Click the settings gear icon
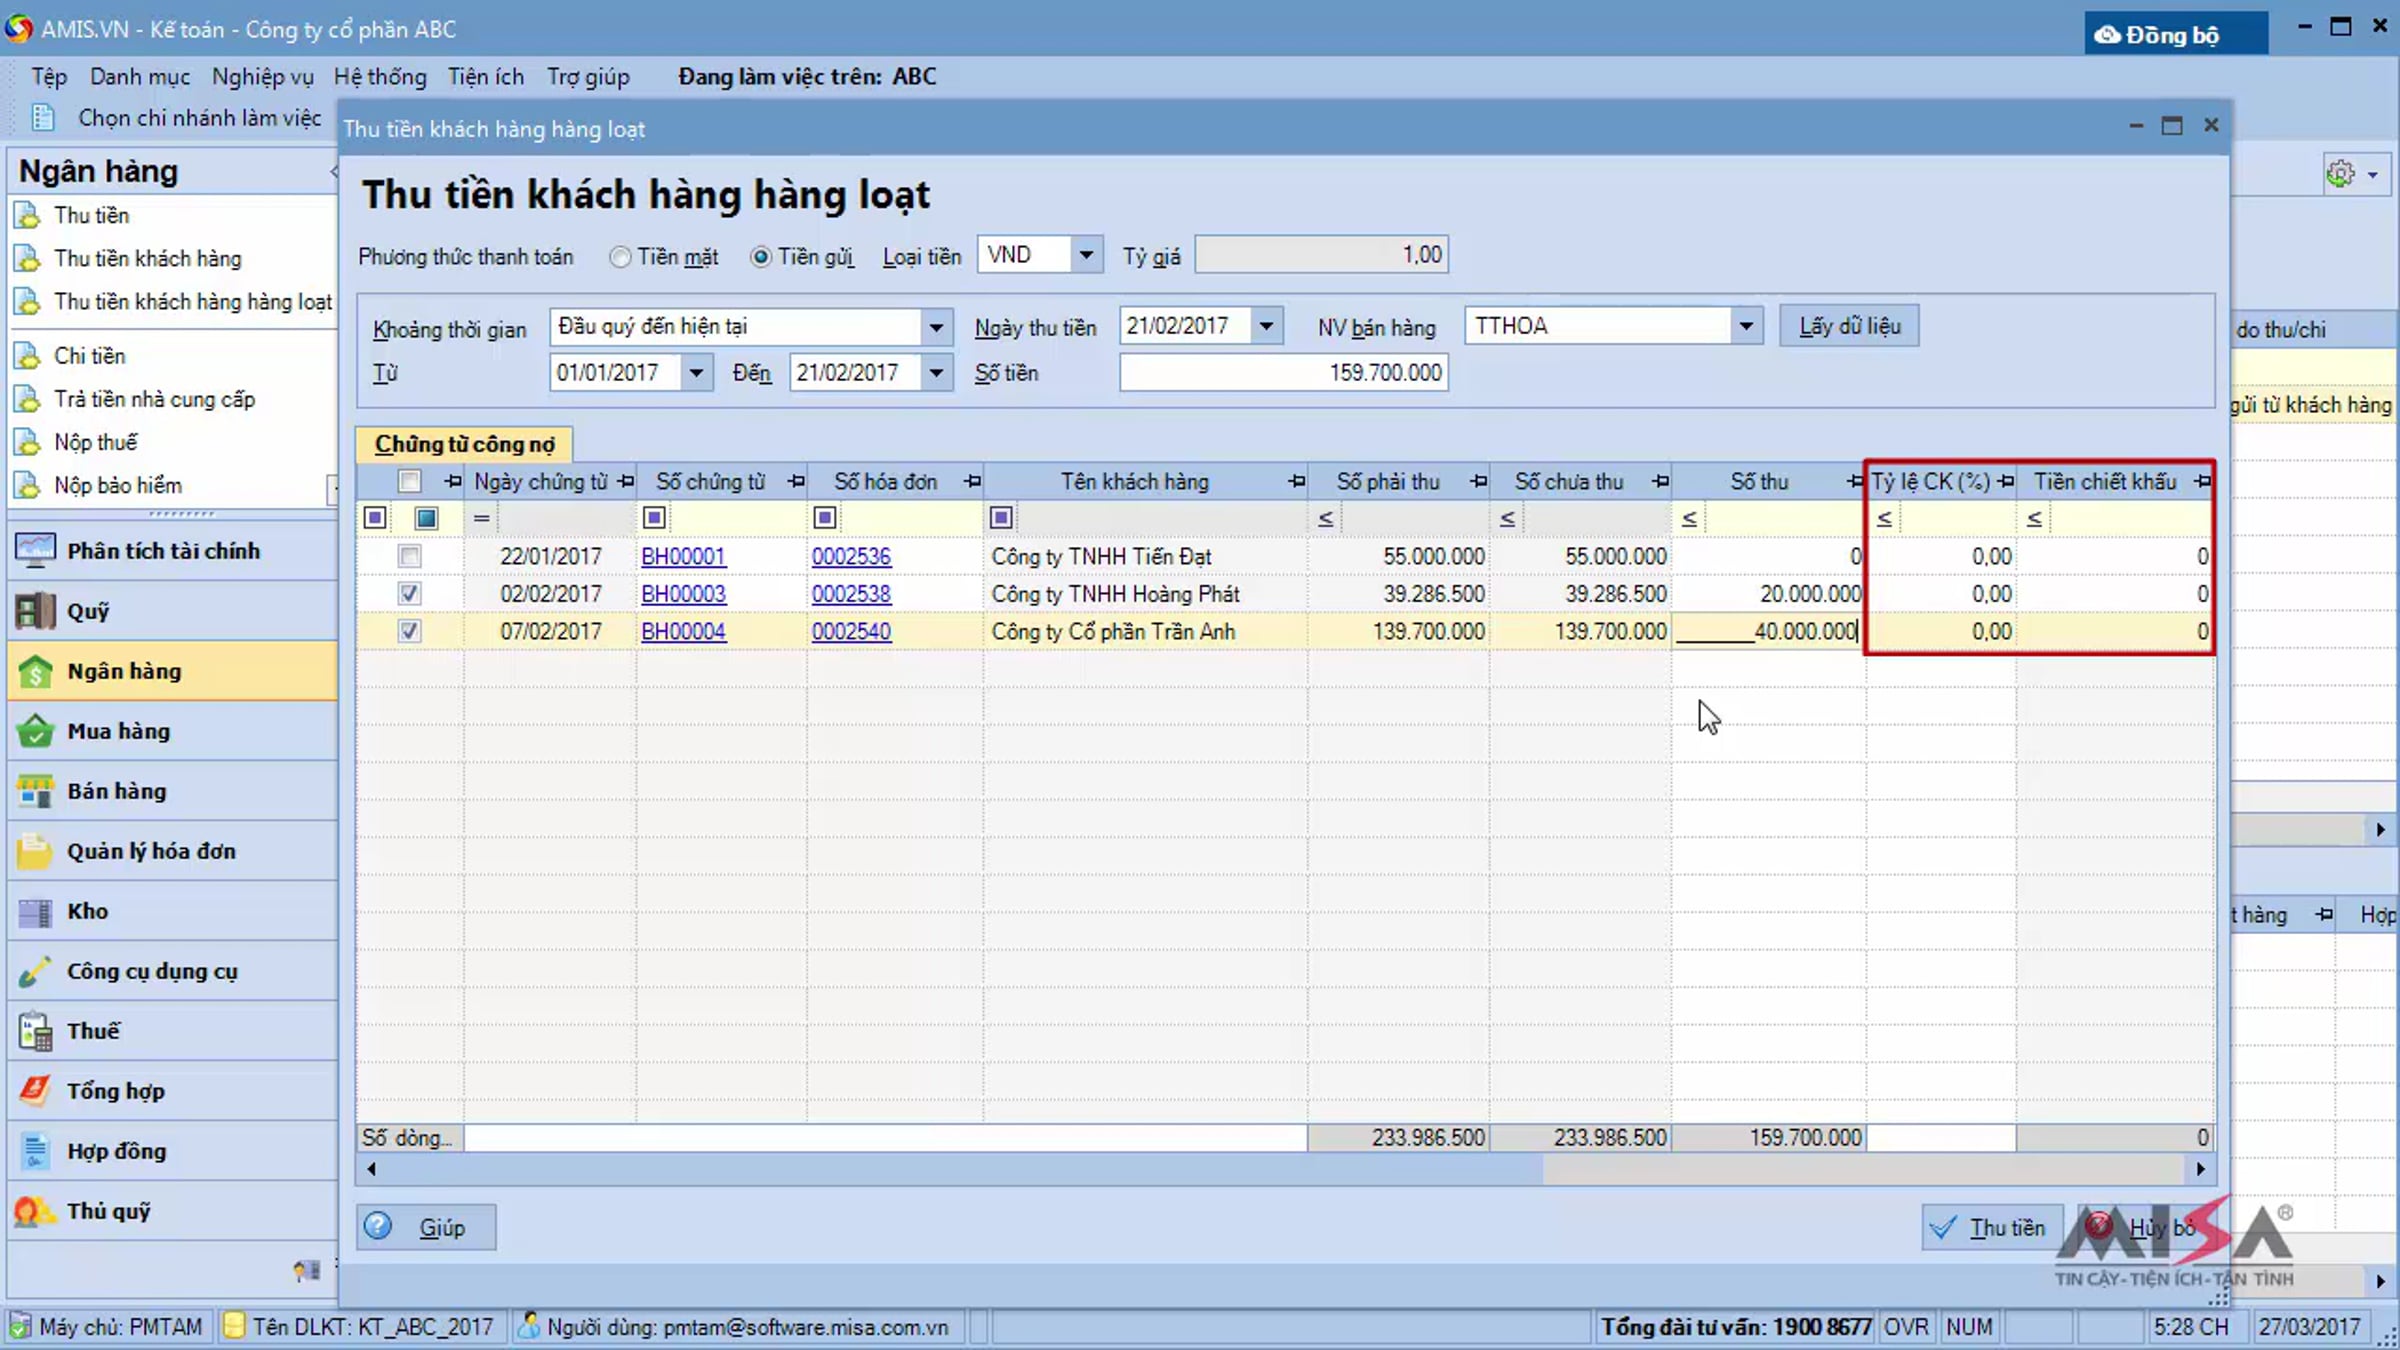2400x1350 pixels. click(x=2340, y=174)
